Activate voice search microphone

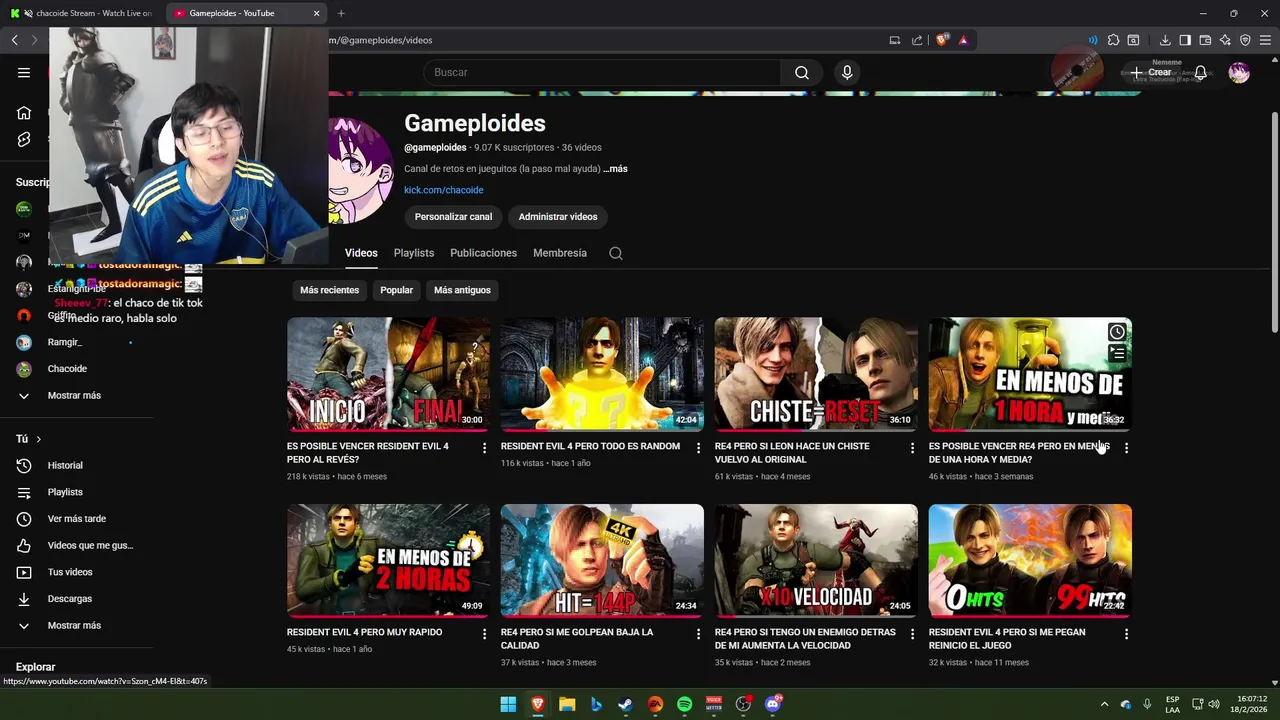pyautogui.click(x=847, y=72)
